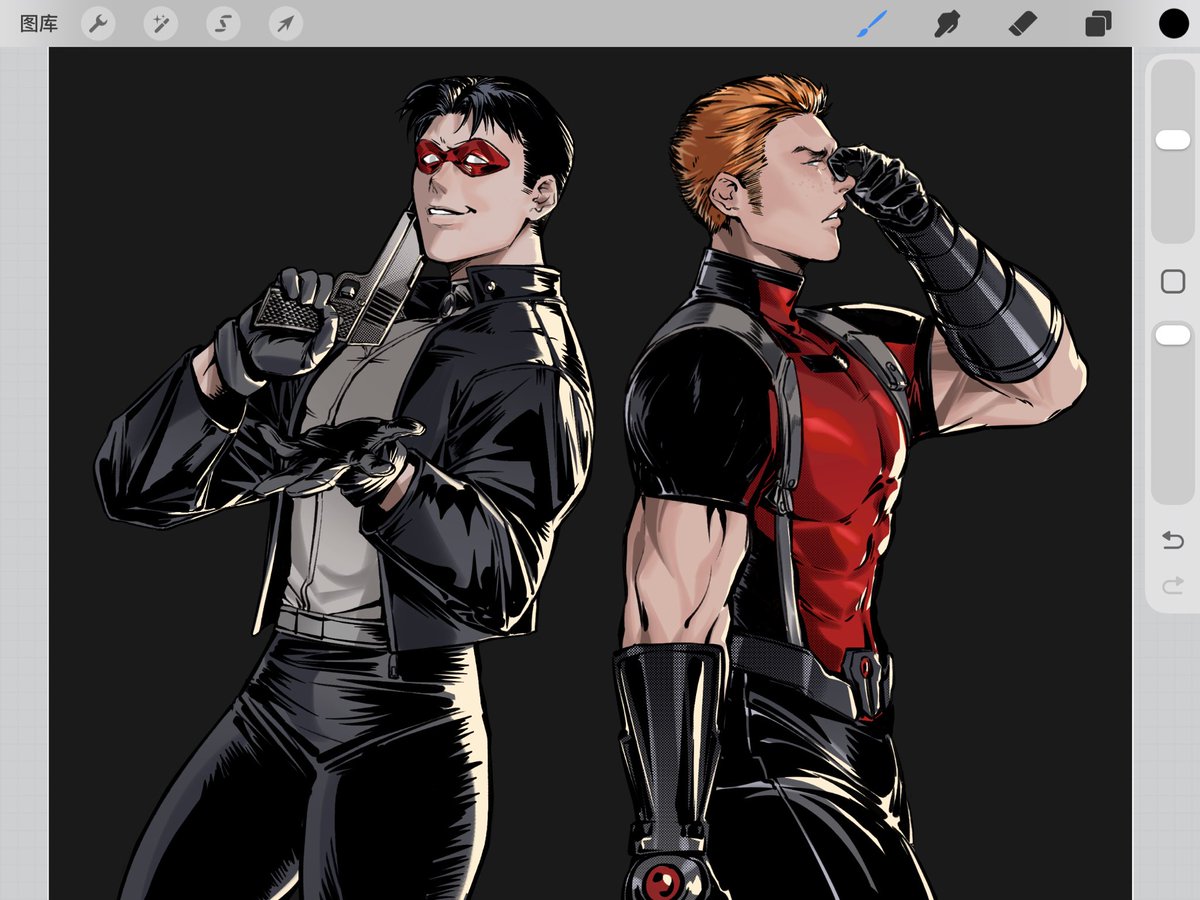Select the Eraser tool
Viewport: 1200px width, 900px height.
[1022, 23]
